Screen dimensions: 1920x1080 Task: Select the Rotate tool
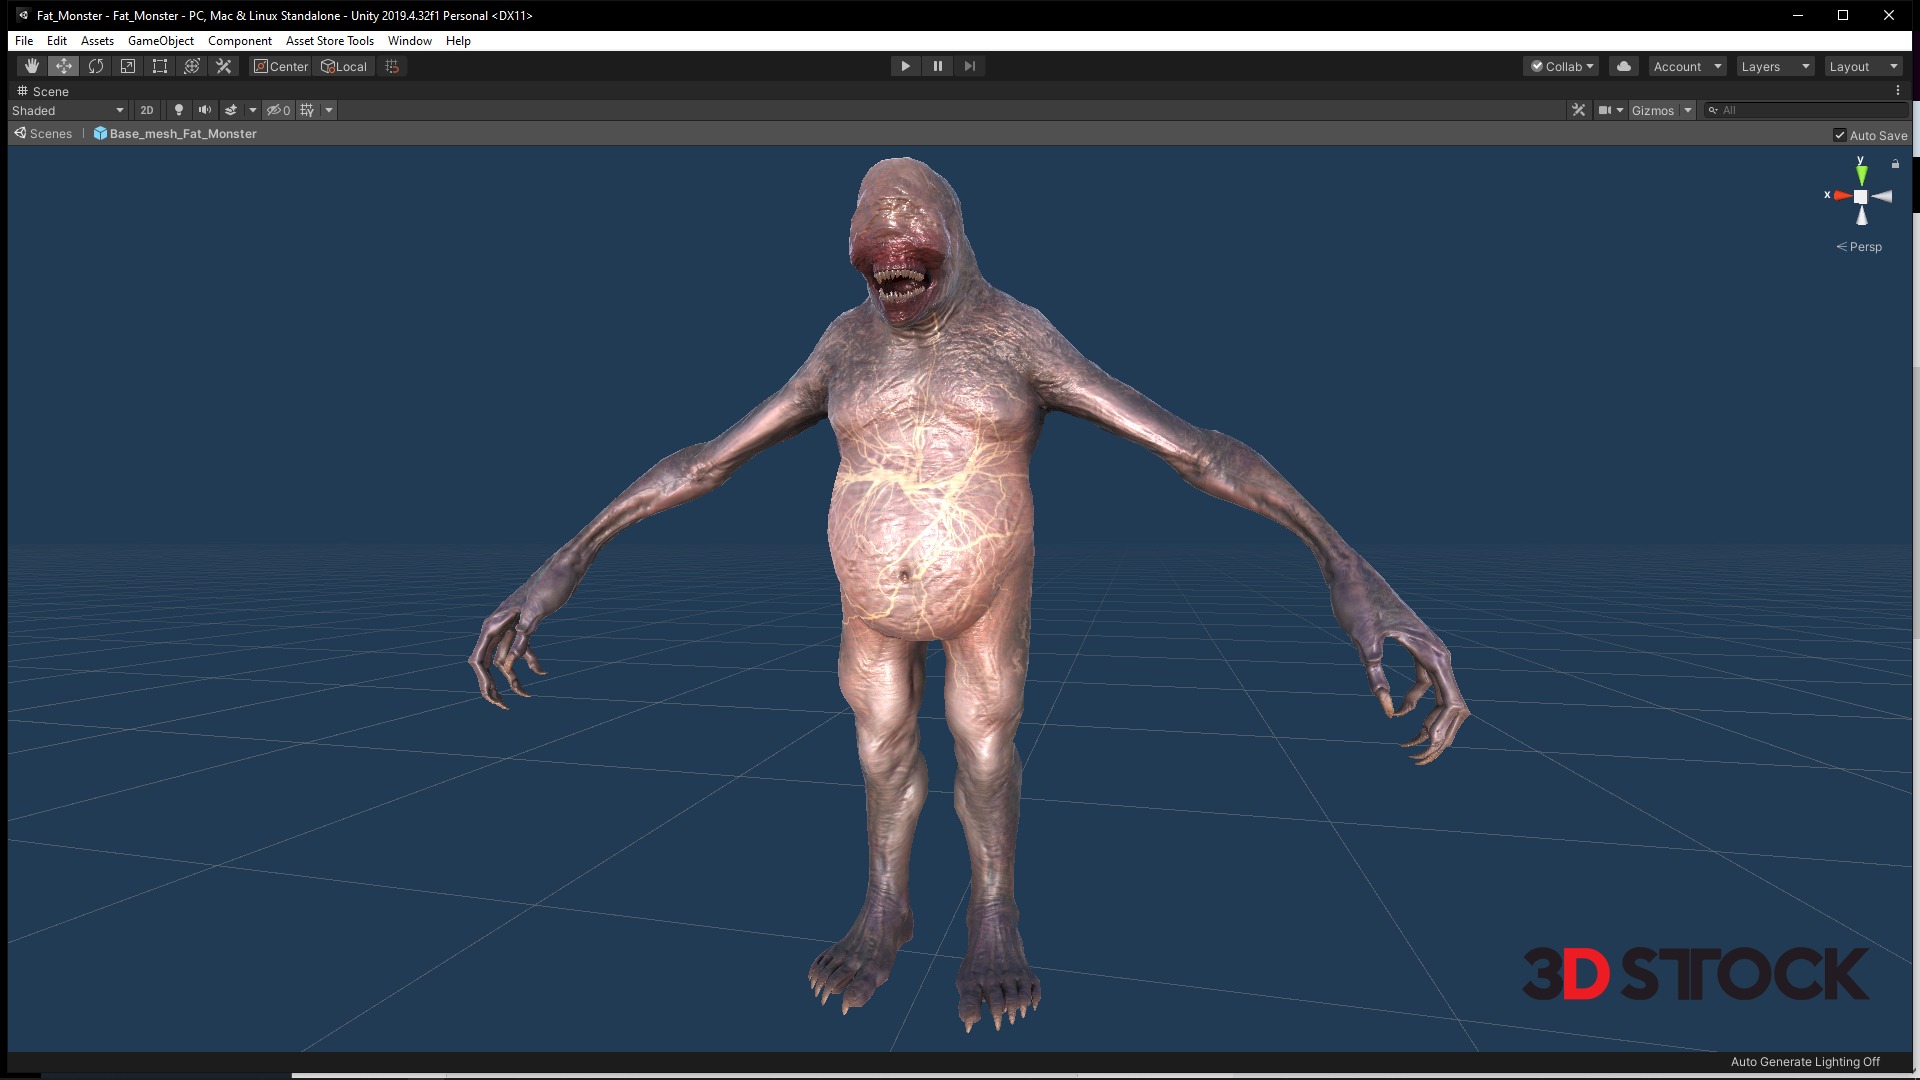tap(96, 66)
